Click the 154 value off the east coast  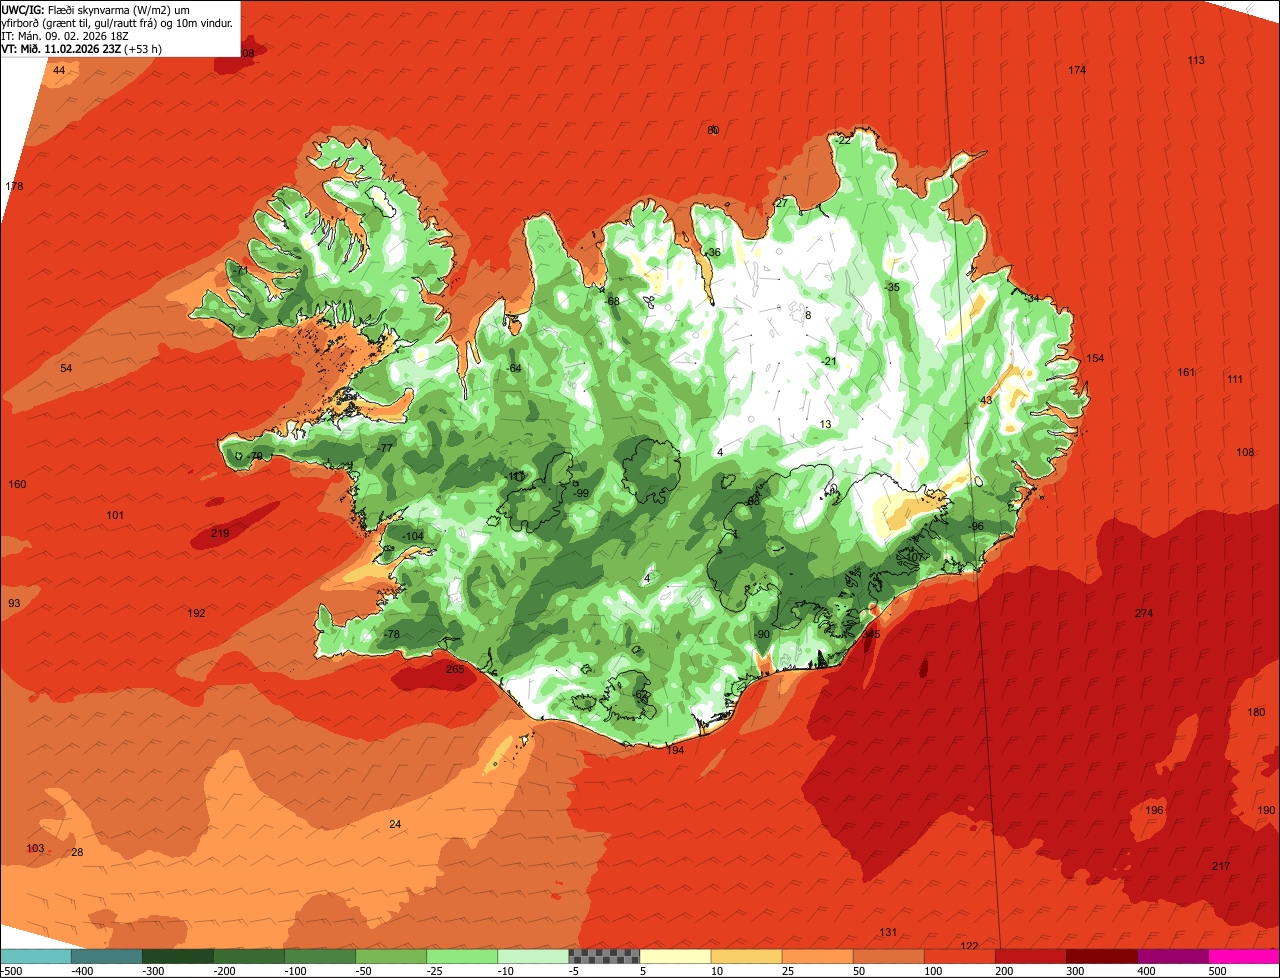click(1095, 358)
